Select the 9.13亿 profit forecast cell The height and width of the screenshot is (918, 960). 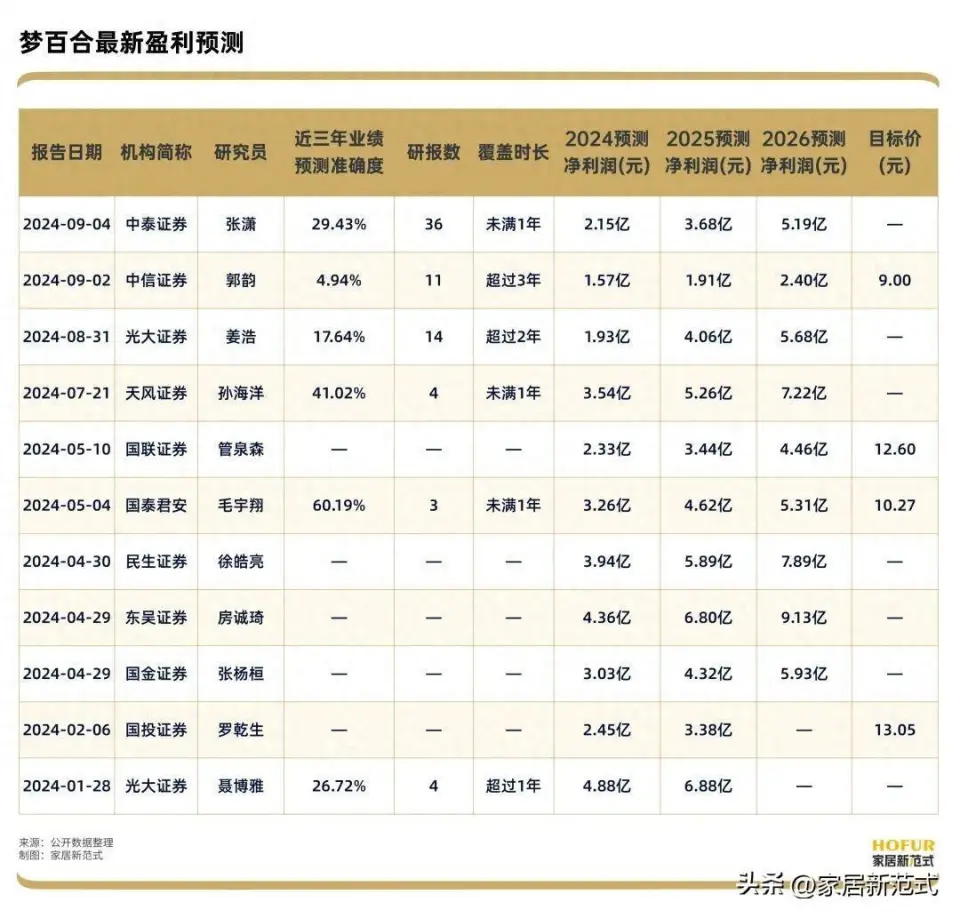[x=804, y=618]
